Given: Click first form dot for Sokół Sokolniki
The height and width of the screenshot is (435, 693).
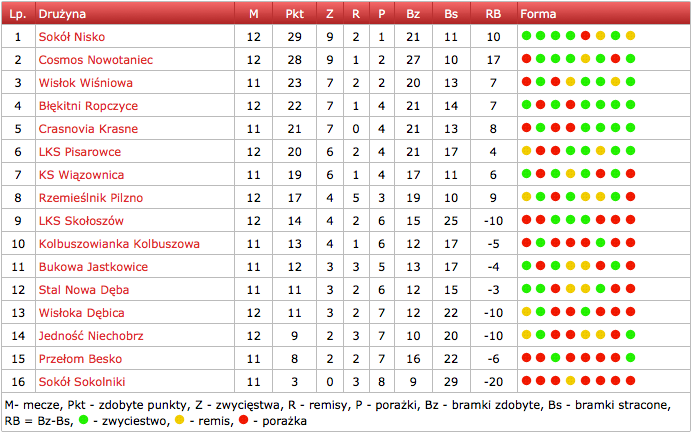Looking at the screenshot, I should [x=526, y=382].
